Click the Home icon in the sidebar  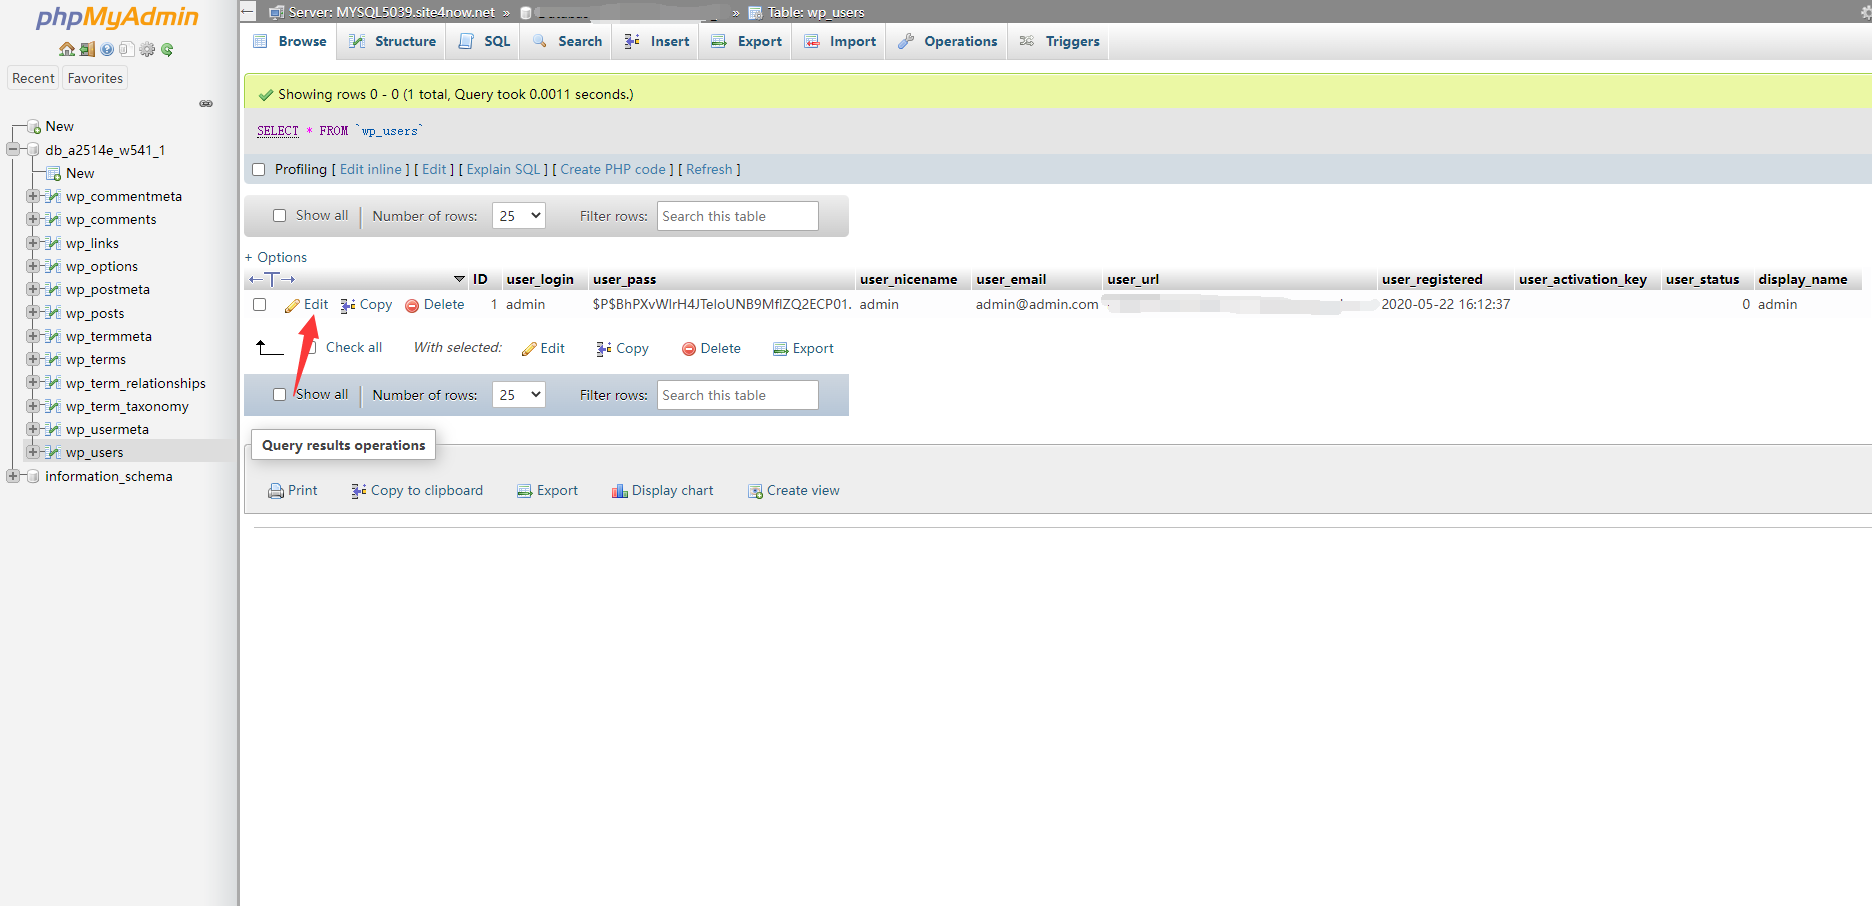pos(66,49)
